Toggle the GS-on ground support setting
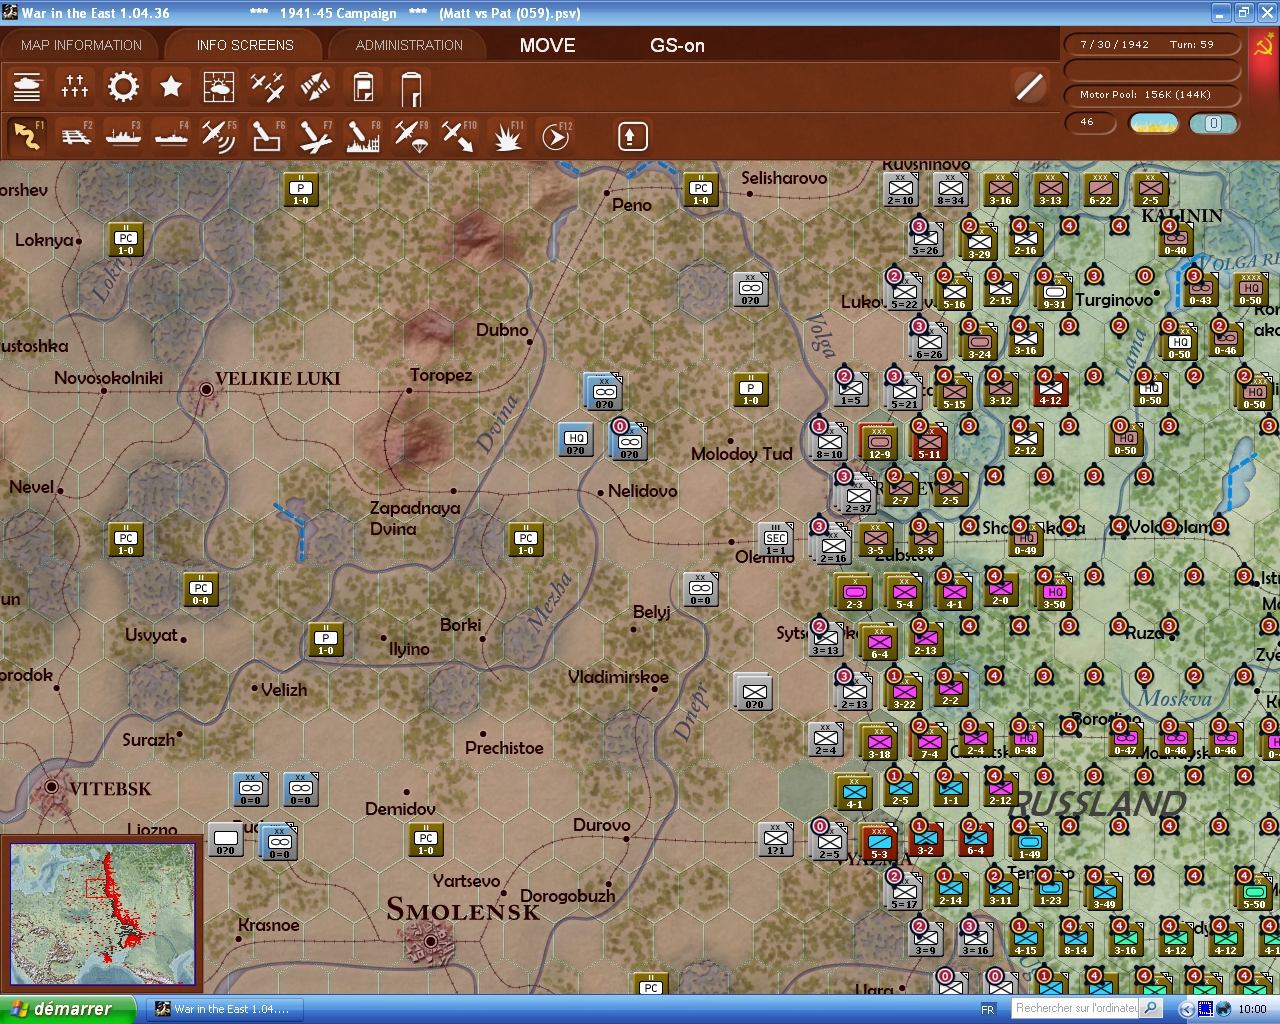The image size is (1280, 1024). (677, 45)
